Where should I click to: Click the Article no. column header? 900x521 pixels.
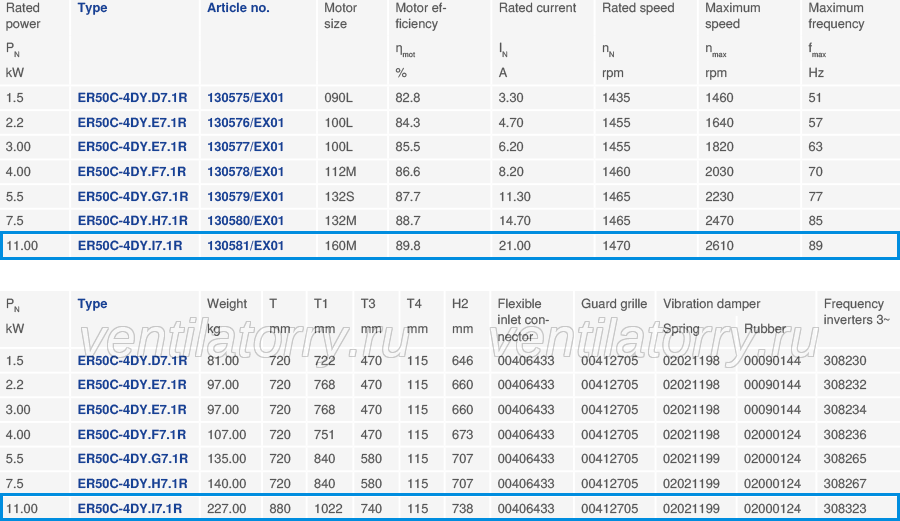(x=238, y=8)
